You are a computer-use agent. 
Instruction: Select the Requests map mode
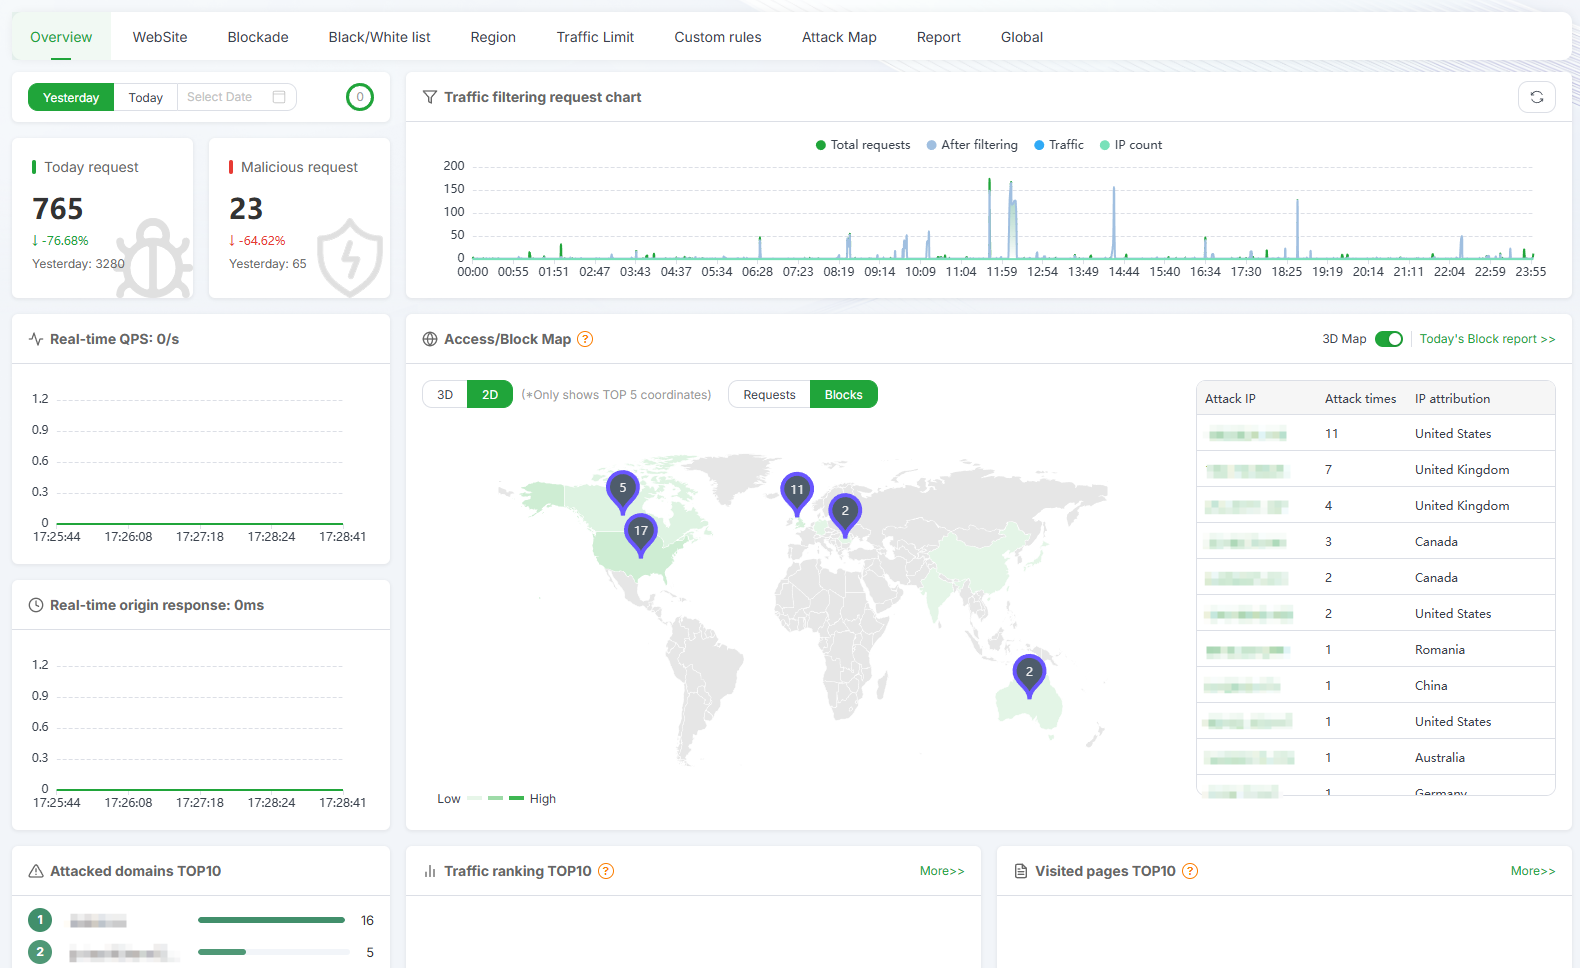pos(769,395)
